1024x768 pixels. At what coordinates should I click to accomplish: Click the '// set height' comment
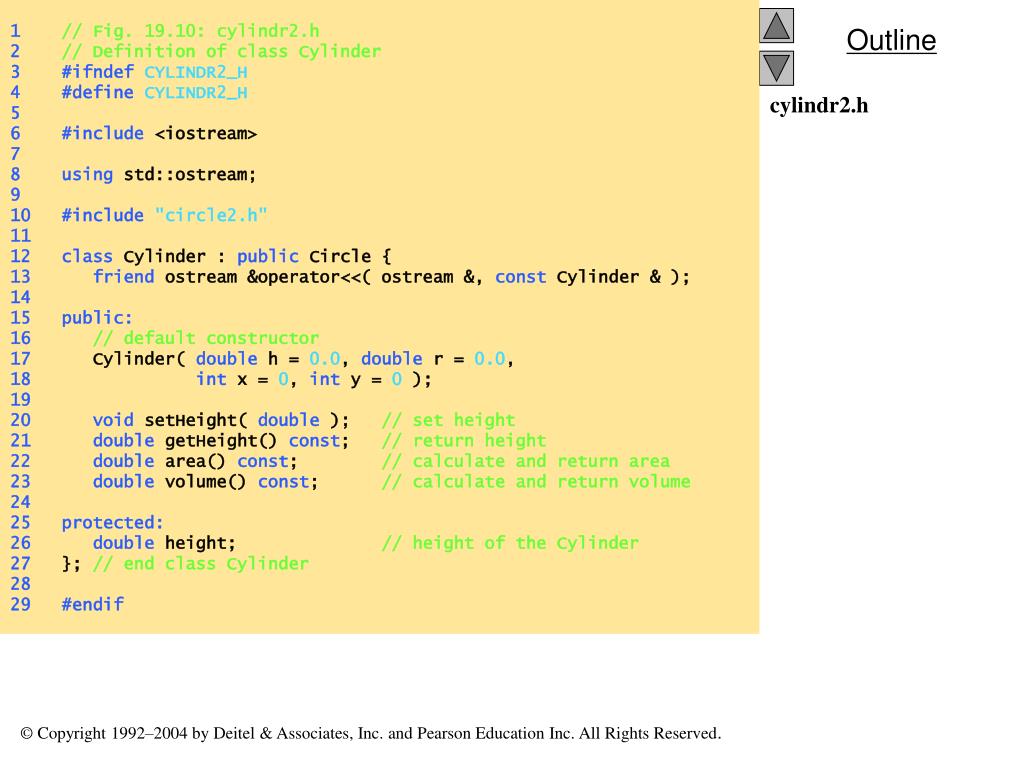tap(448, 421)
